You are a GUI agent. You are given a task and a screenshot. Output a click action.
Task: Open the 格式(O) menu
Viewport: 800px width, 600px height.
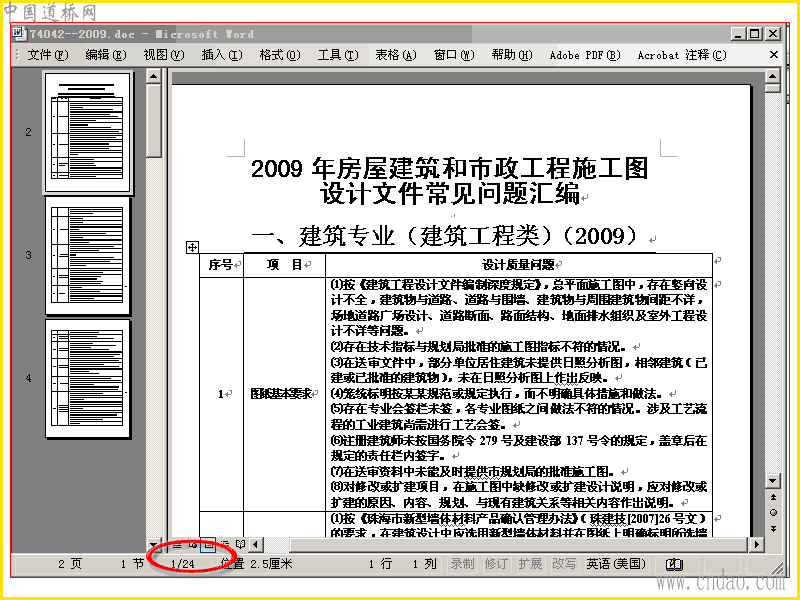point(280,55)
